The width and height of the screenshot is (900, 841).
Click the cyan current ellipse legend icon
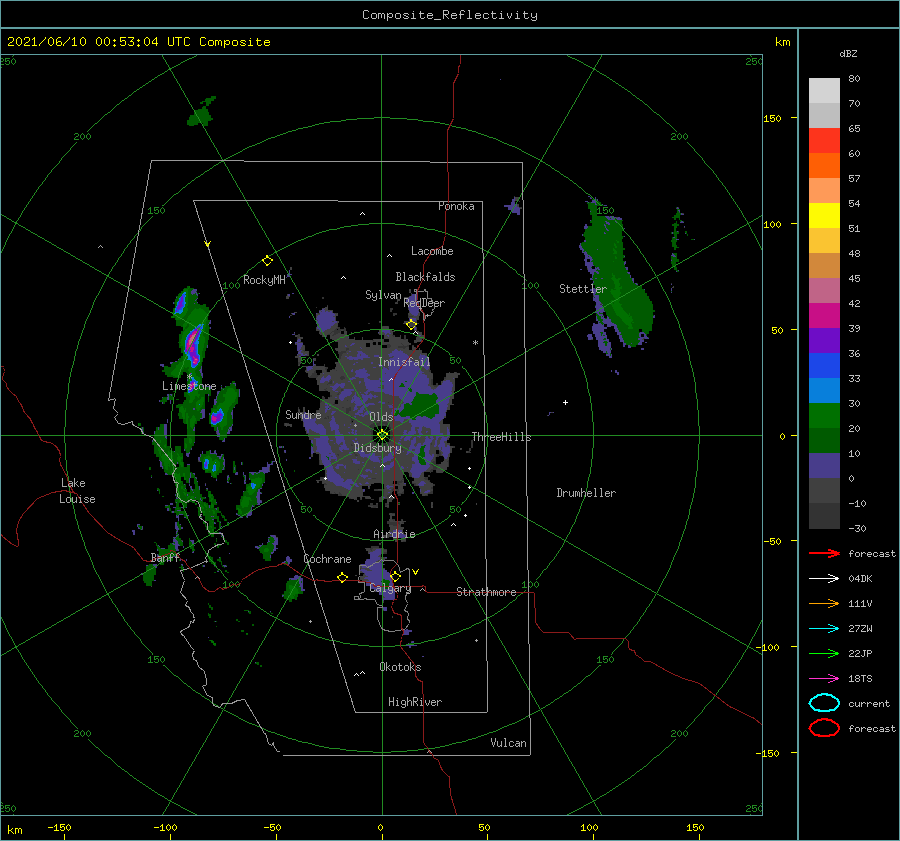pos(824,703)
